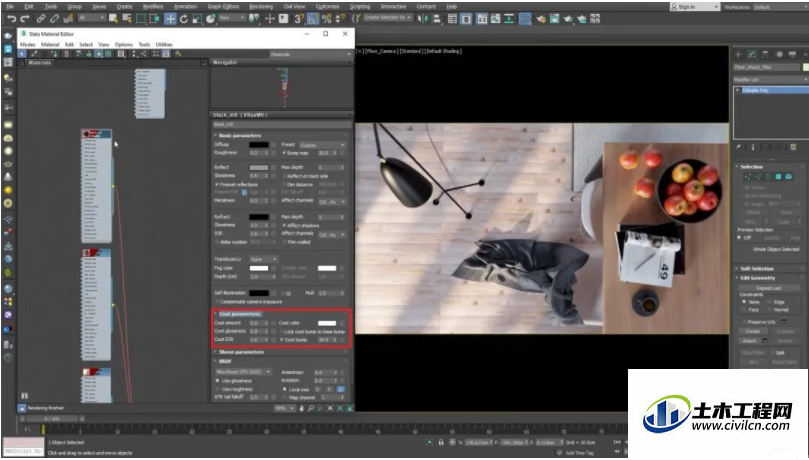Toggle the Schematic/Material Editor toolbar icon
The image size is (809, 460).
coord(525,19)
